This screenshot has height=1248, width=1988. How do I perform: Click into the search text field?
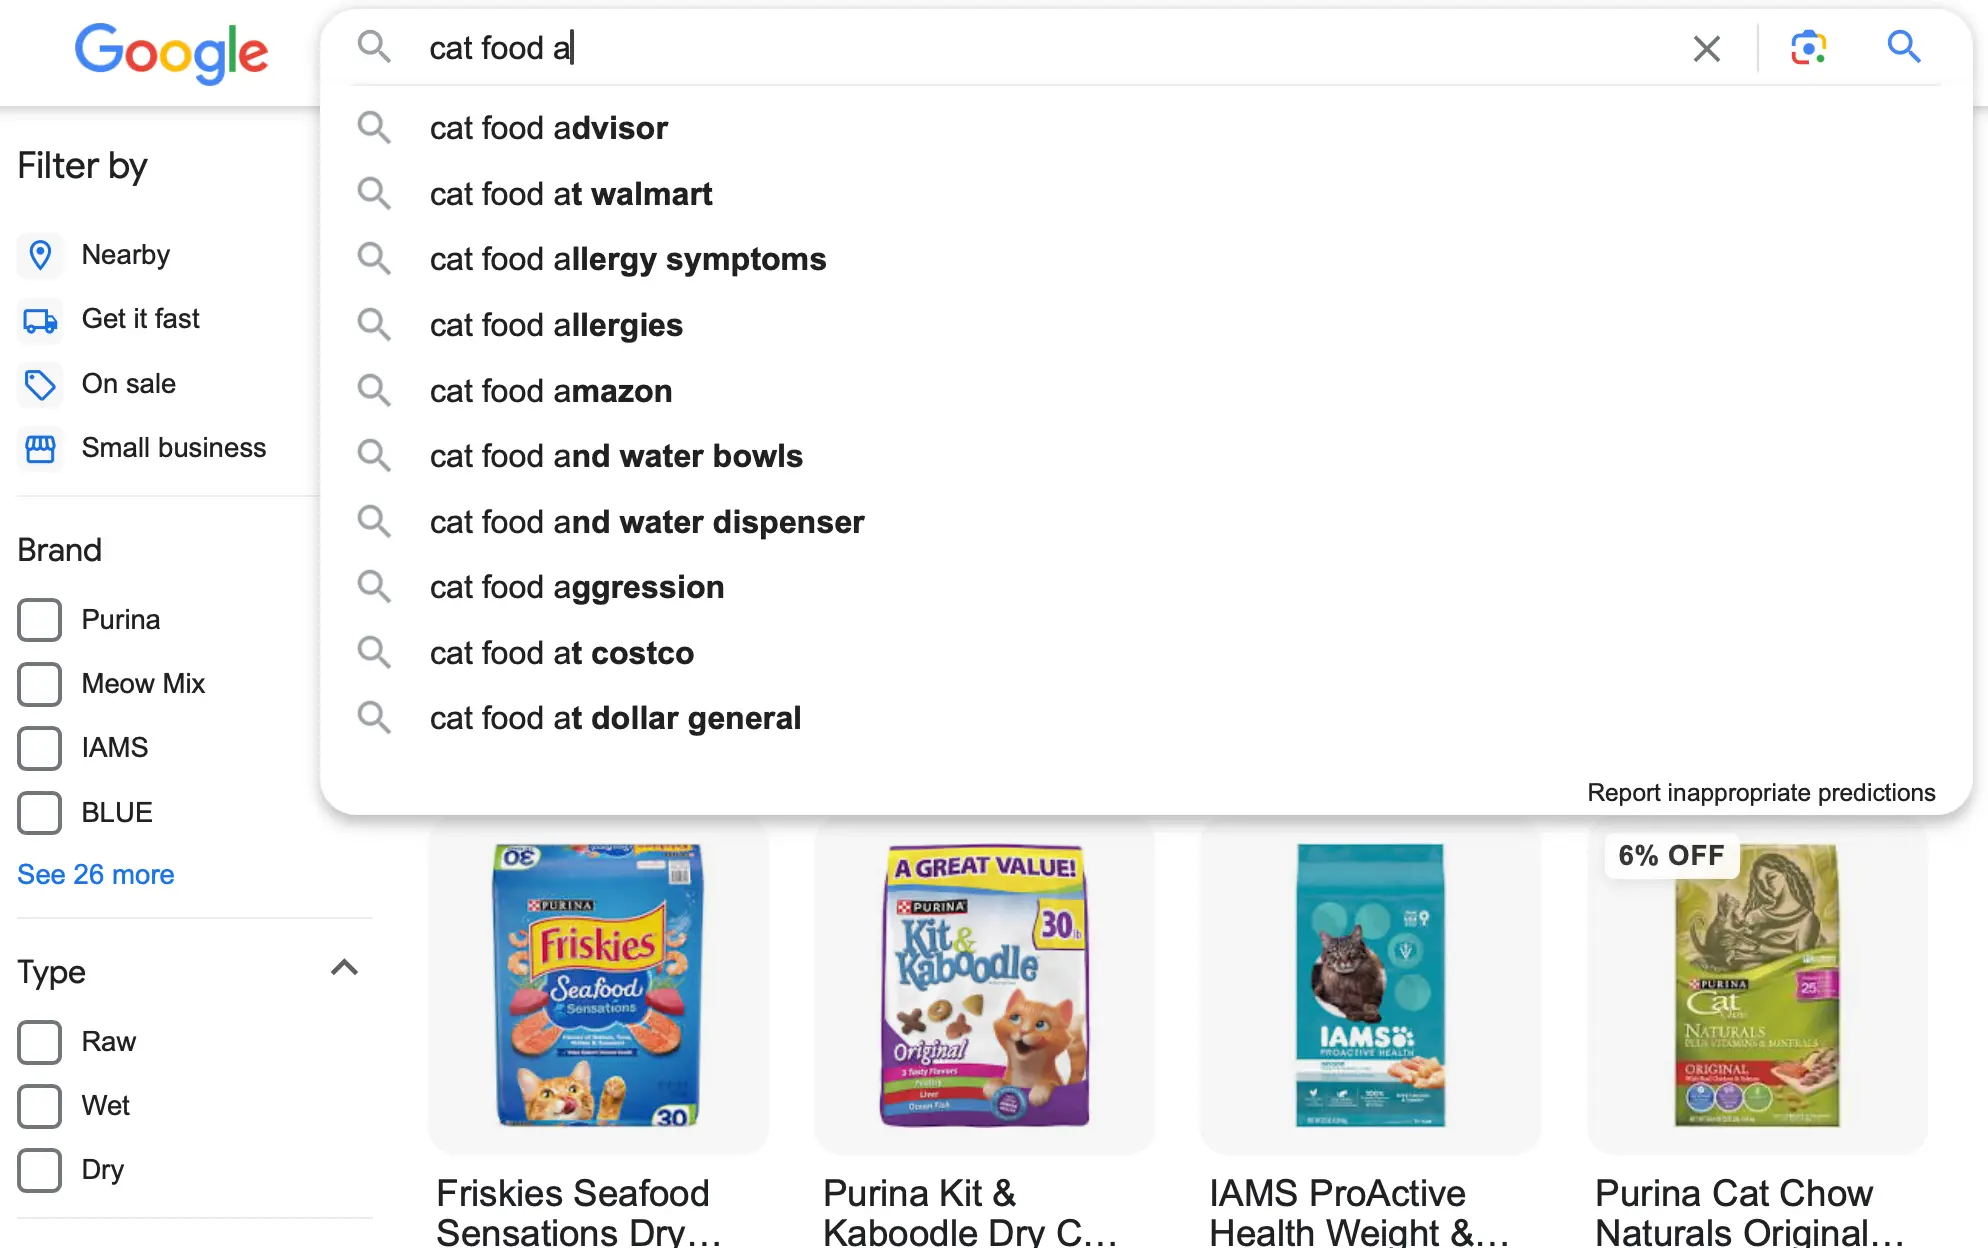coord(1000,48)
